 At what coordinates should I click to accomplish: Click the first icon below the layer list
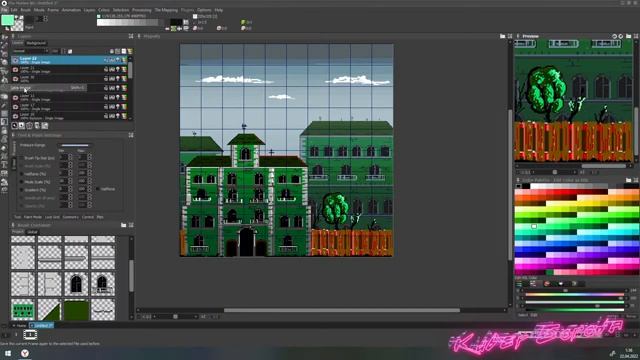tap(15, 126)
